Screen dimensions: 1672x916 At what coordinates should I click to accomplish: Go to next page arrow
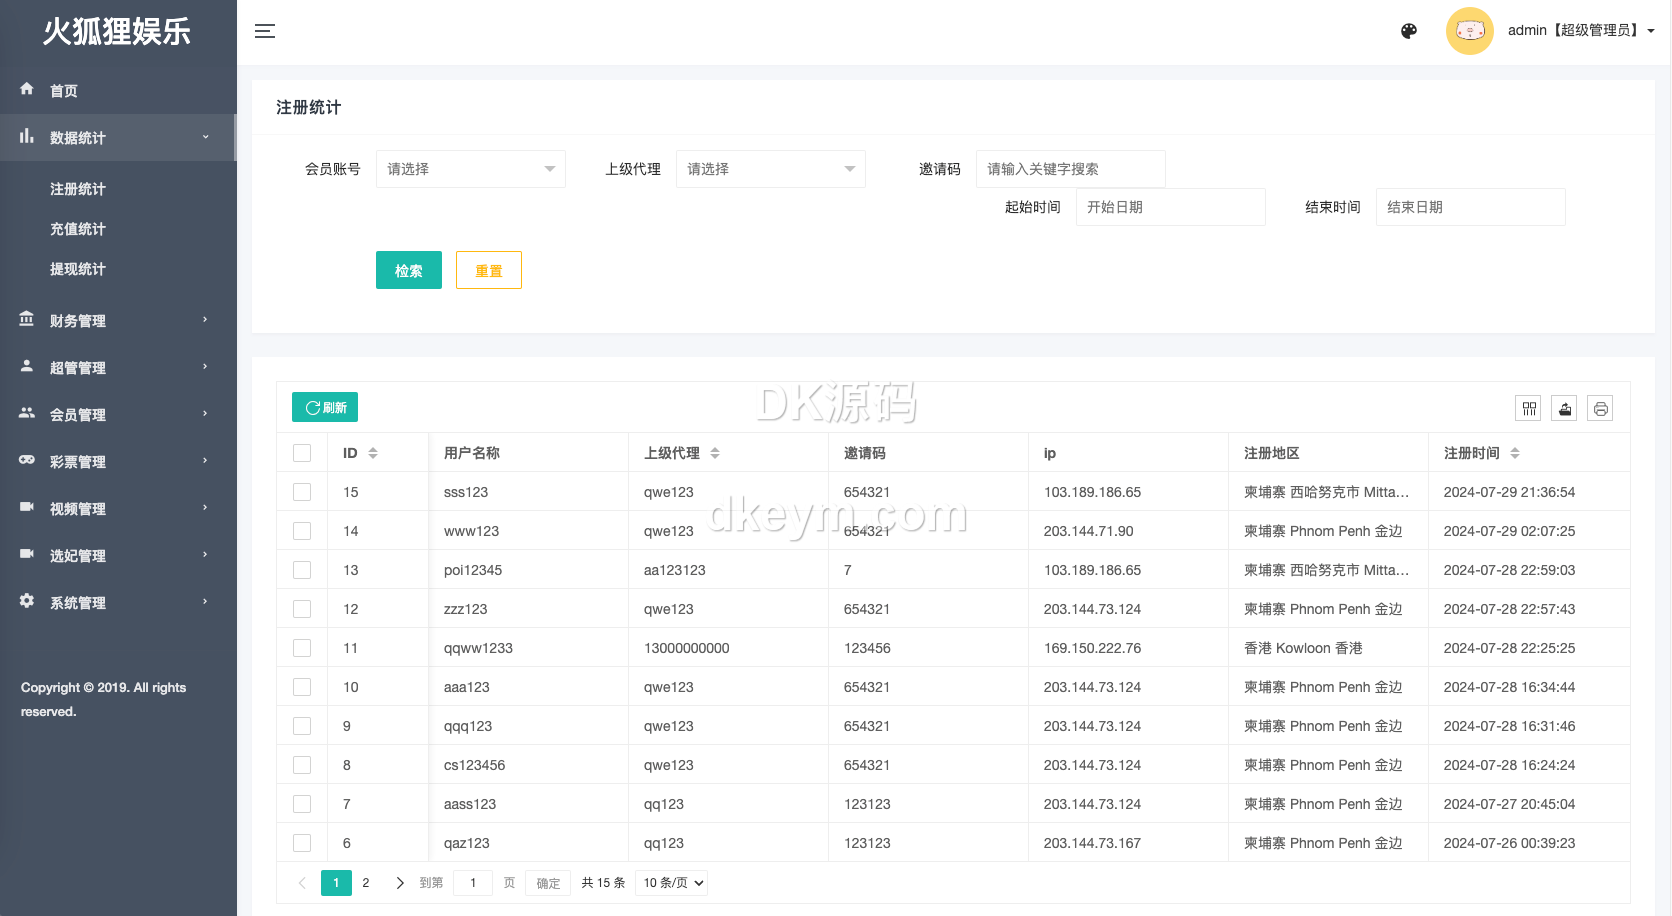point(400,883)
